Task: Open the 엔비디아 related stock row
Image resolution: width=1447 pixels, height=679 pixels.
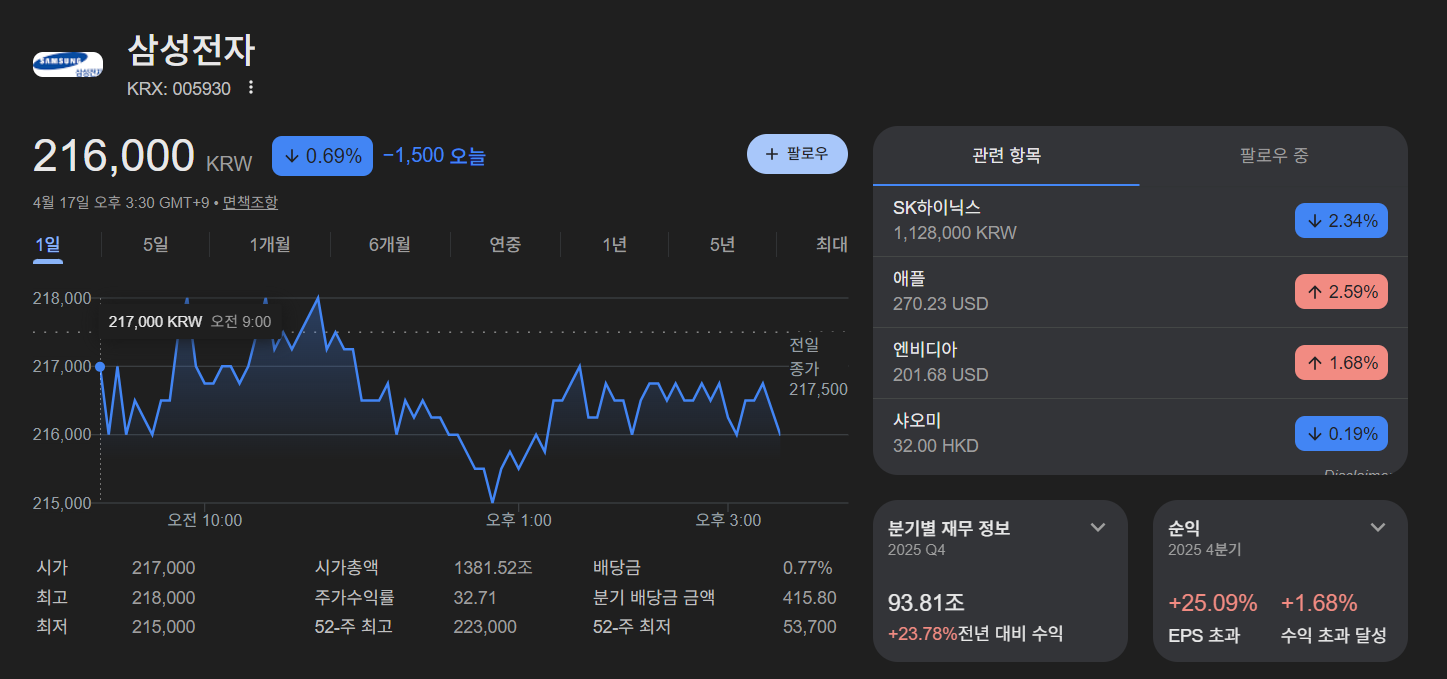Action: (x=1140, y=363)
